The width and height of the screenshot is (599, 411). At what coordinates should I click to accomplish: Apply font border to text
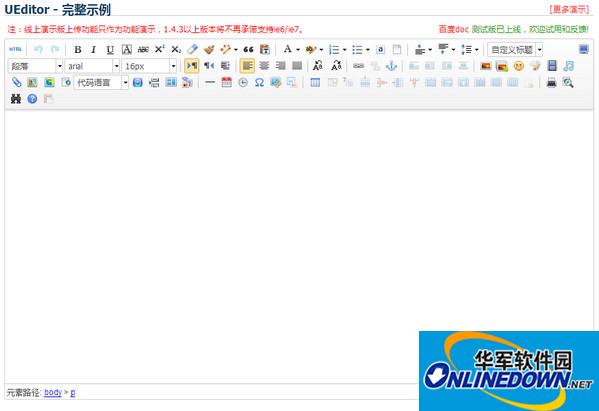pos(126,49)
